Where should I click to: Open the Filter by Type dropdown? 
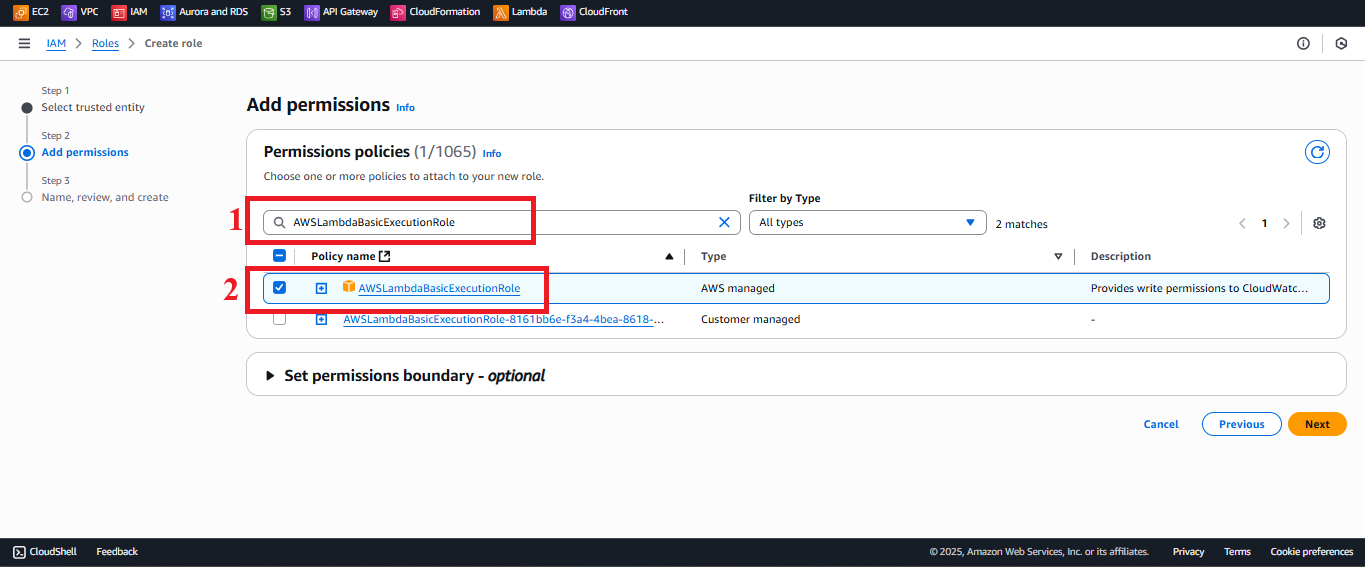pos(867,222)
